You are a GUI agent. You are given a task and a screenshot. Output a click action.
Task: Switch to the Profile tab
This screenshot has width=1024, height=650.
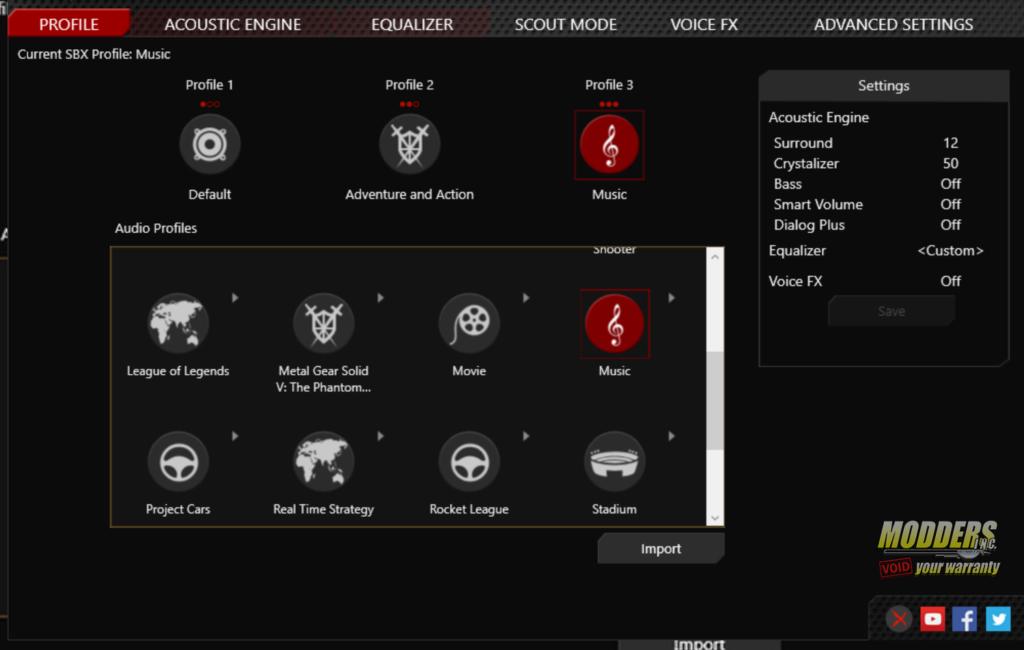(69, 24)
